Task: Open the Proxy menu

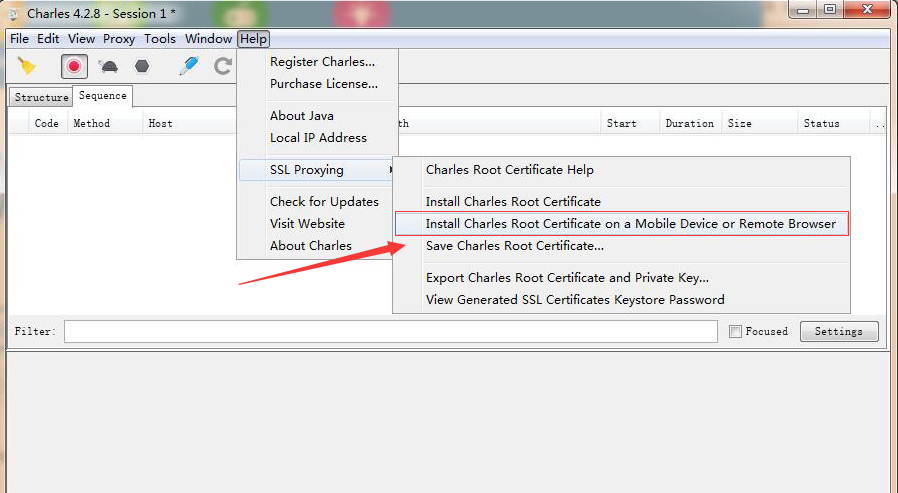Action: click(x=119, y=39)
